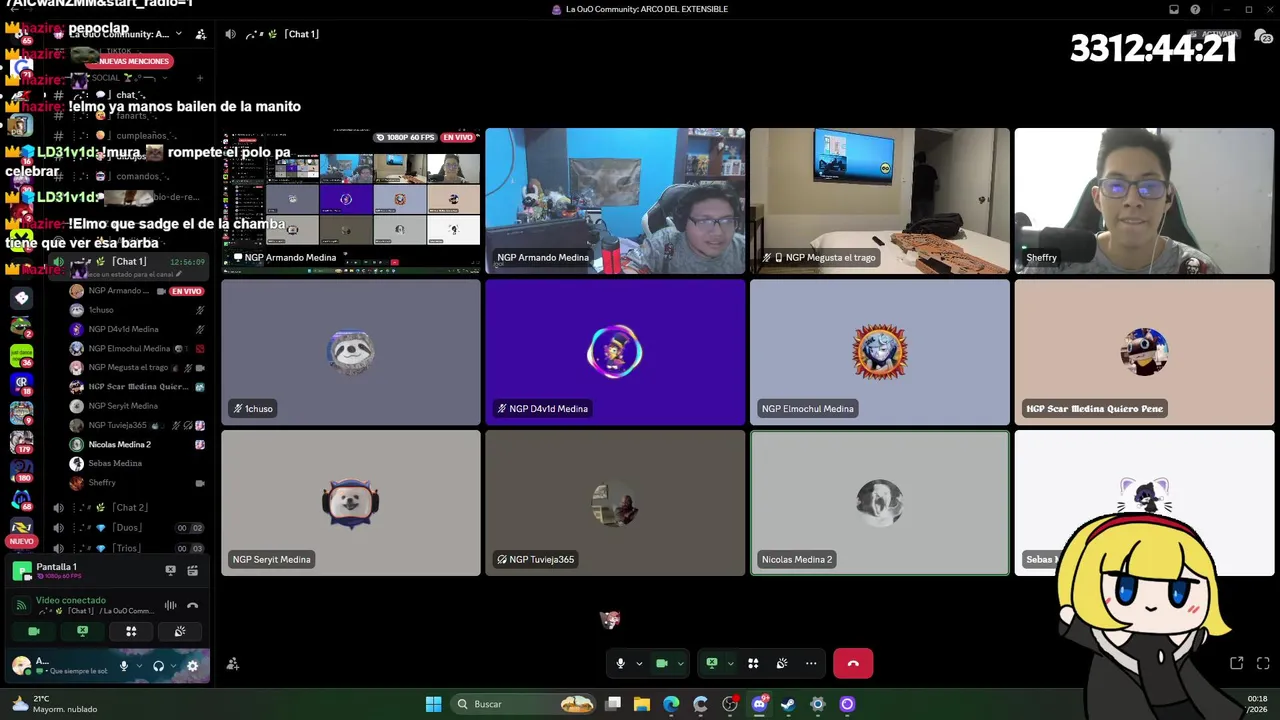This screenshot has width=1280, height=720.
Task: Select NGP Seryit Medina participant tile
Action: point(351,503)
